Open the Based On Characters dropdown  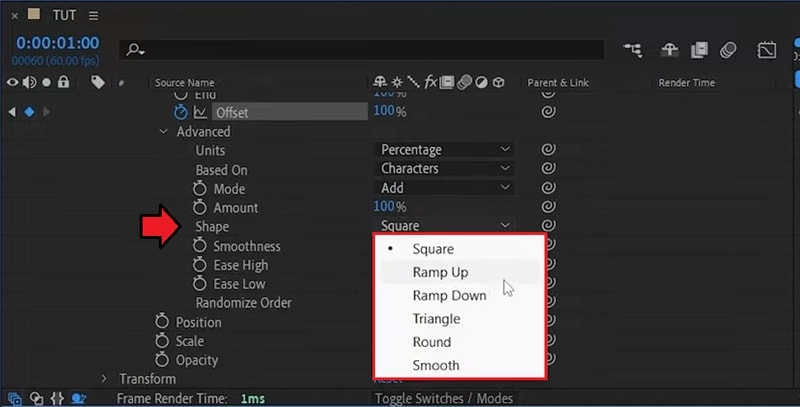[x=444, y=169]
